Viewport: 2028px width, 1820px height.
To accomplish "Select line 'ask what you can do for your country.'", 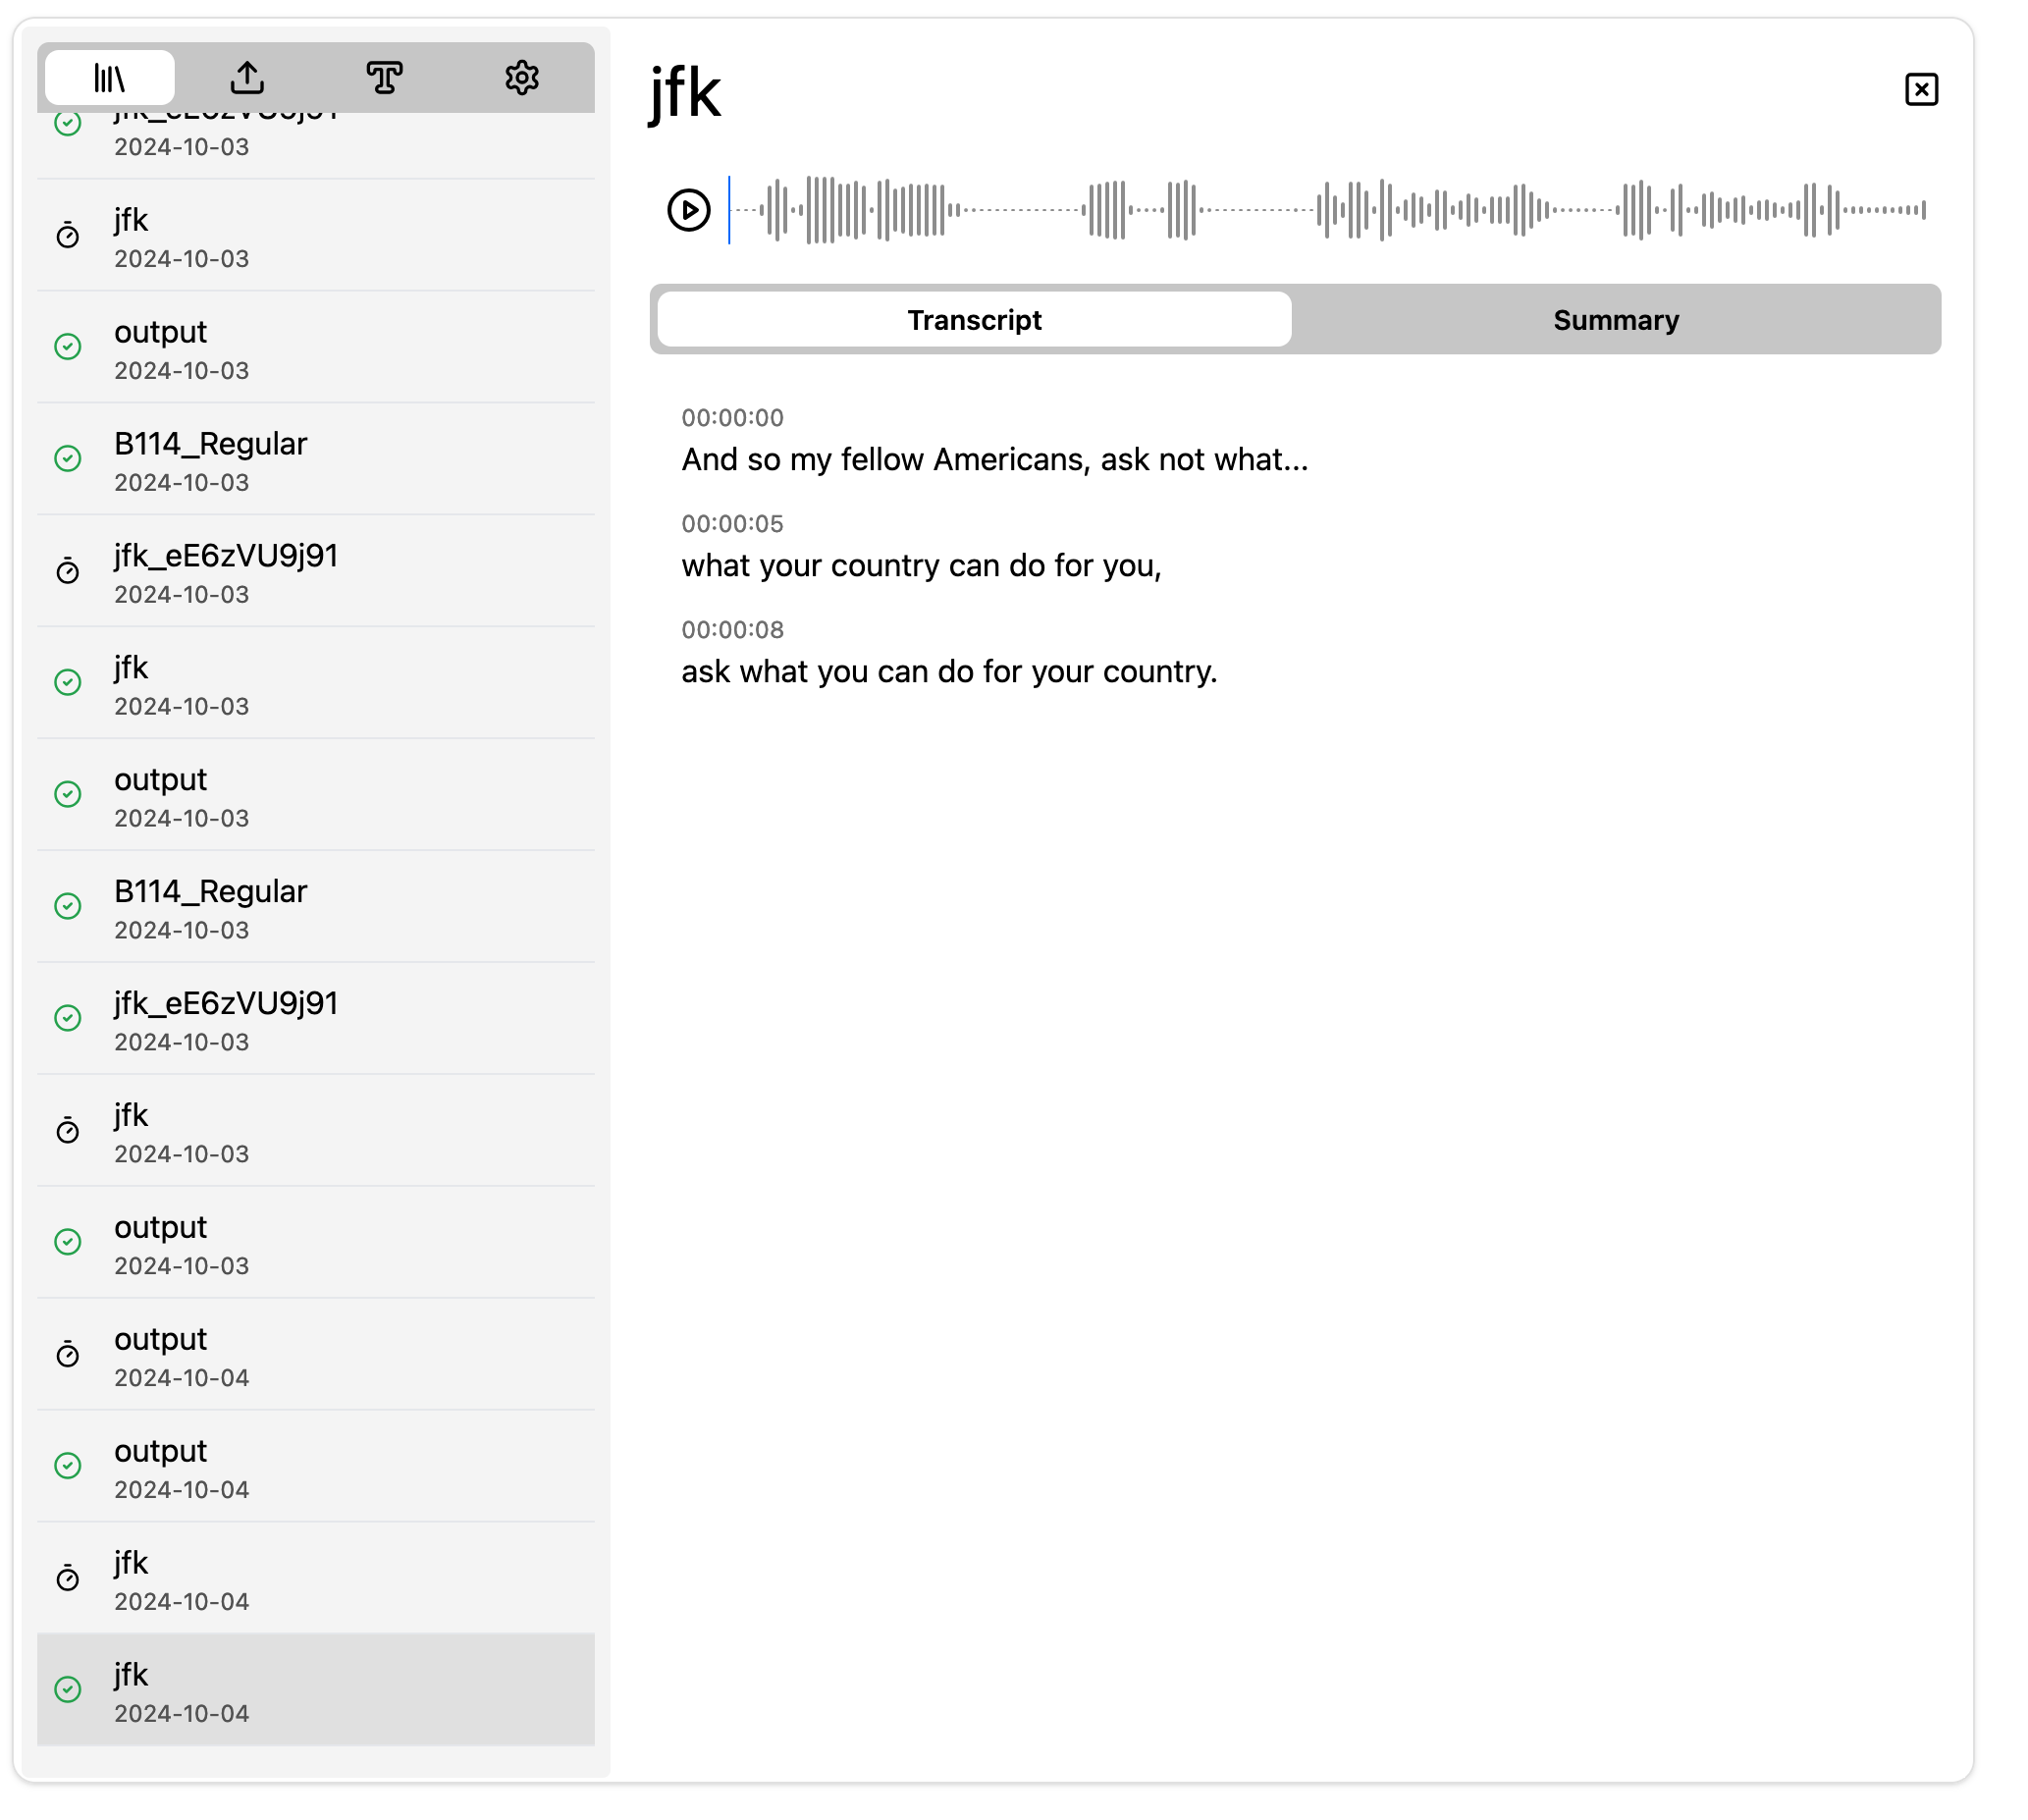I will 949,672.
